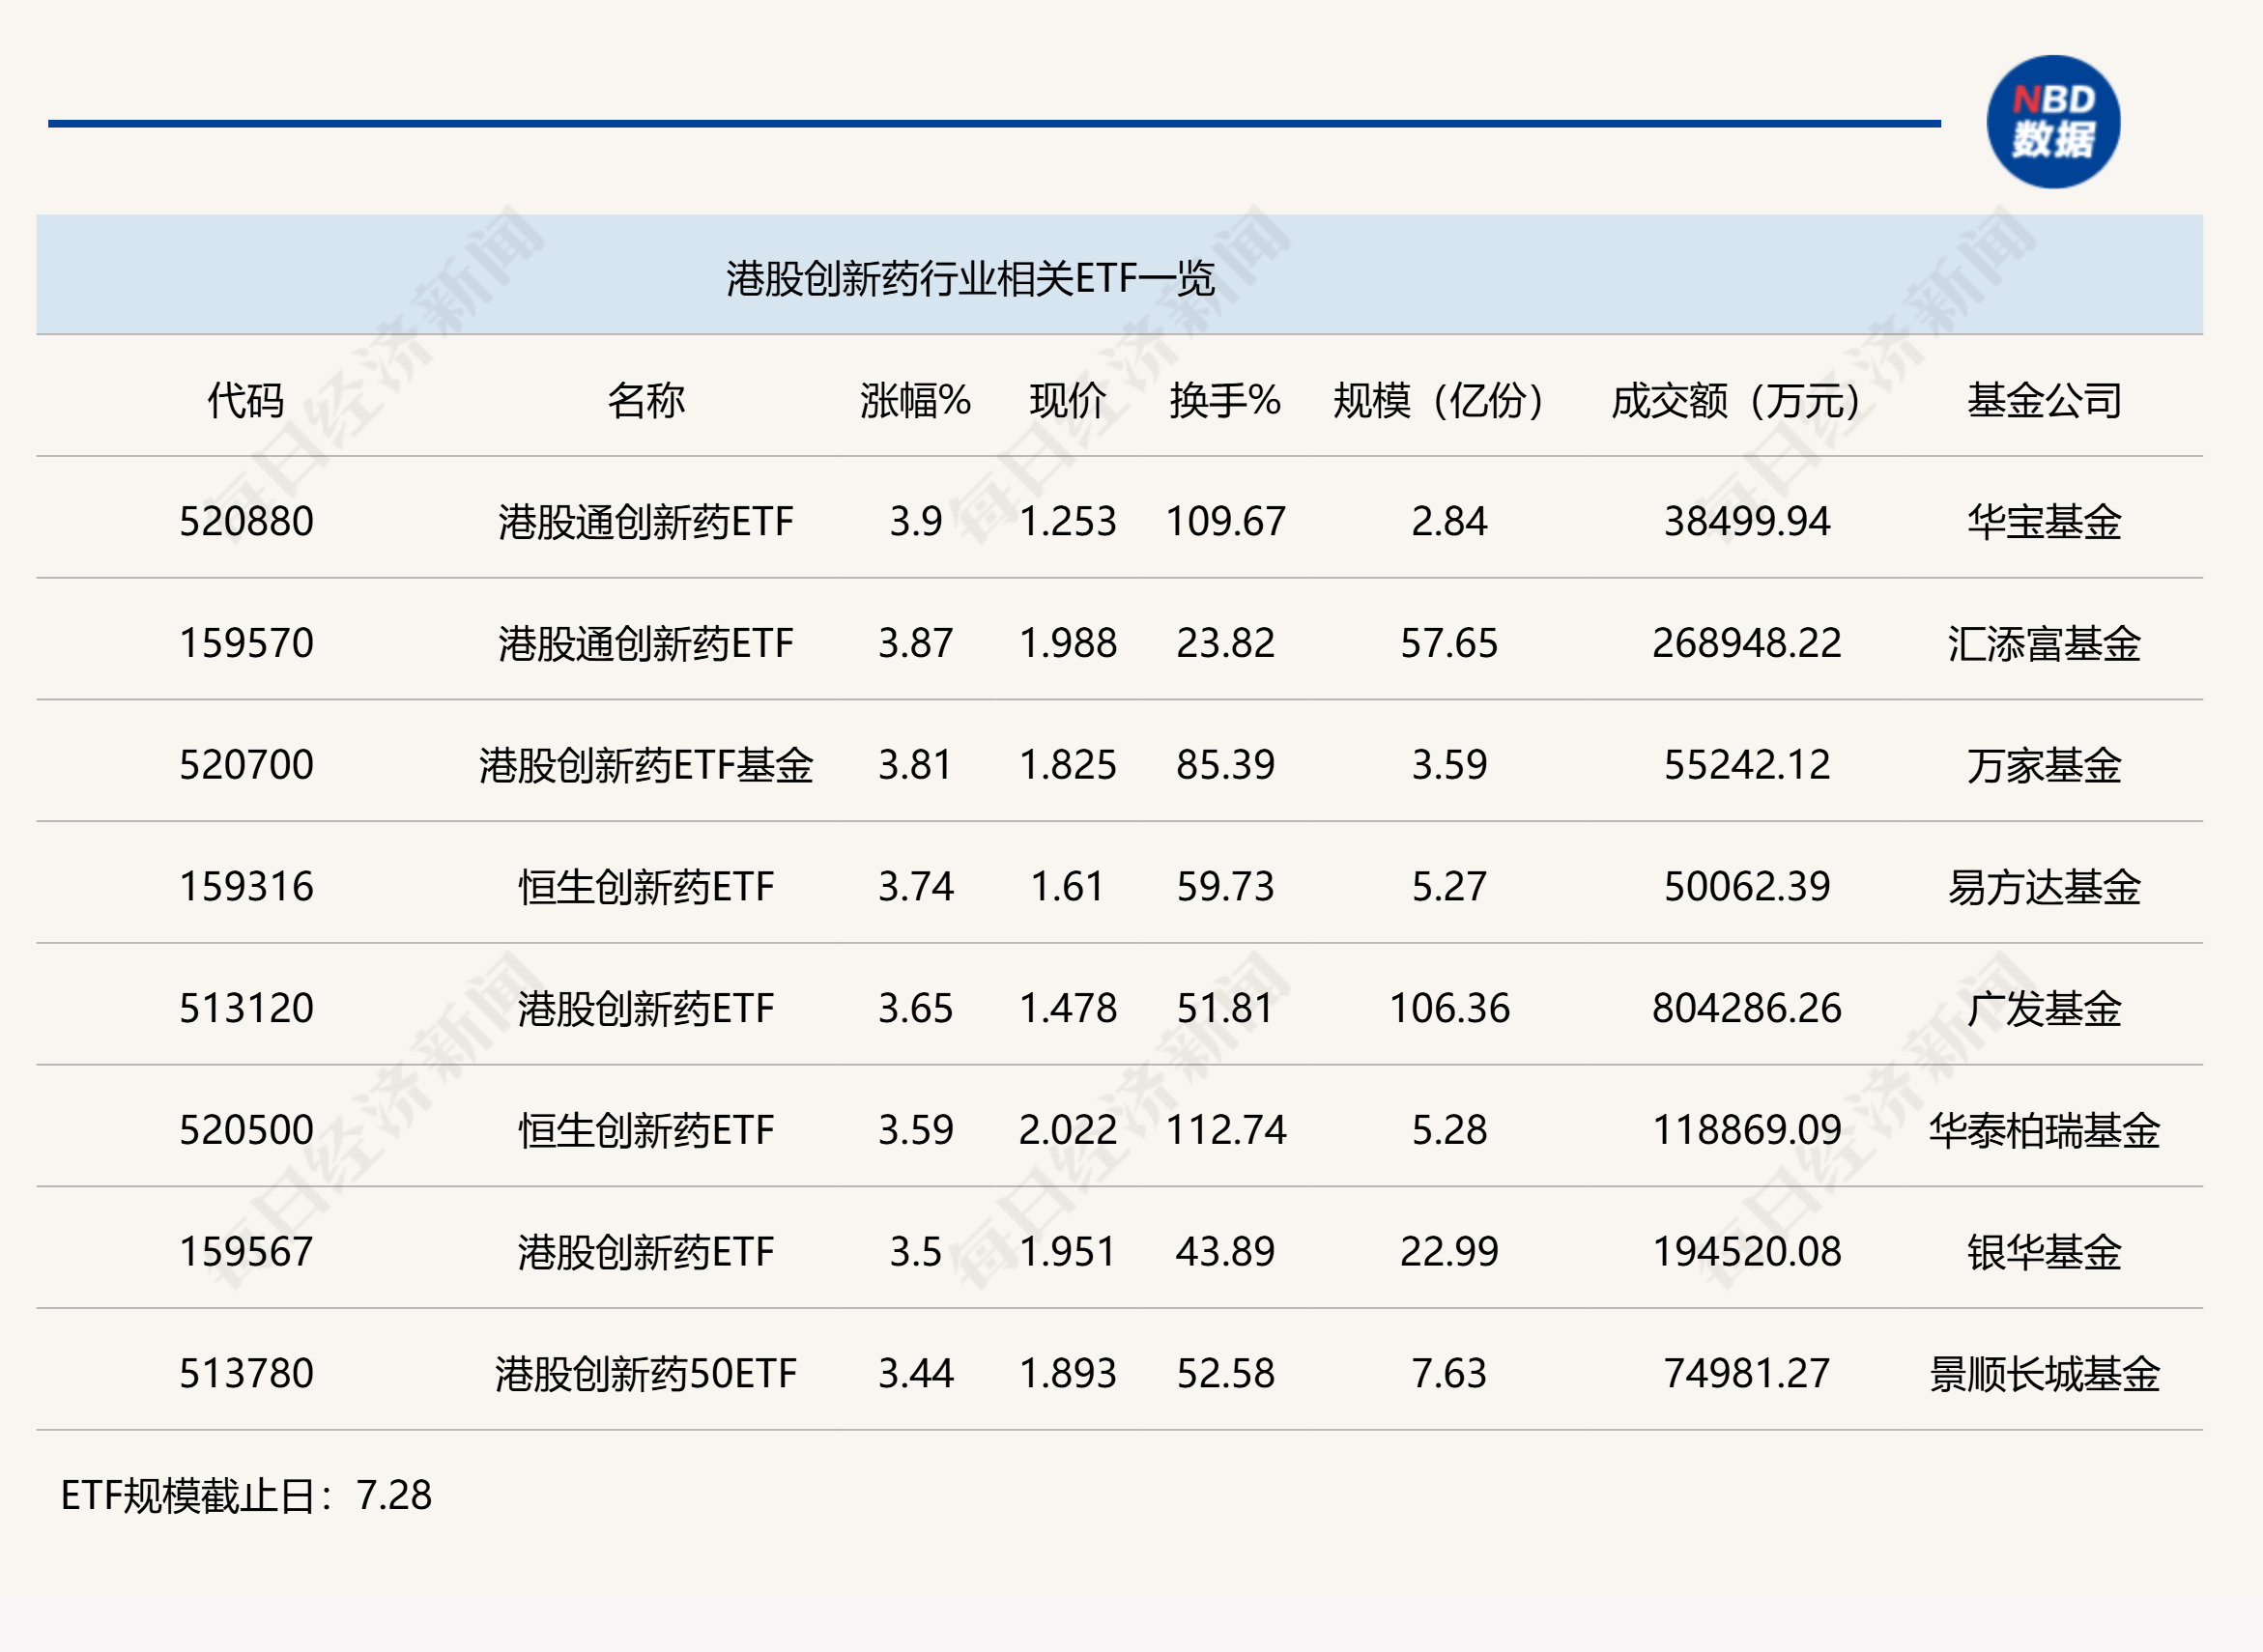
Task: Click the fund company 万家基金
Action: point(2044,765)
